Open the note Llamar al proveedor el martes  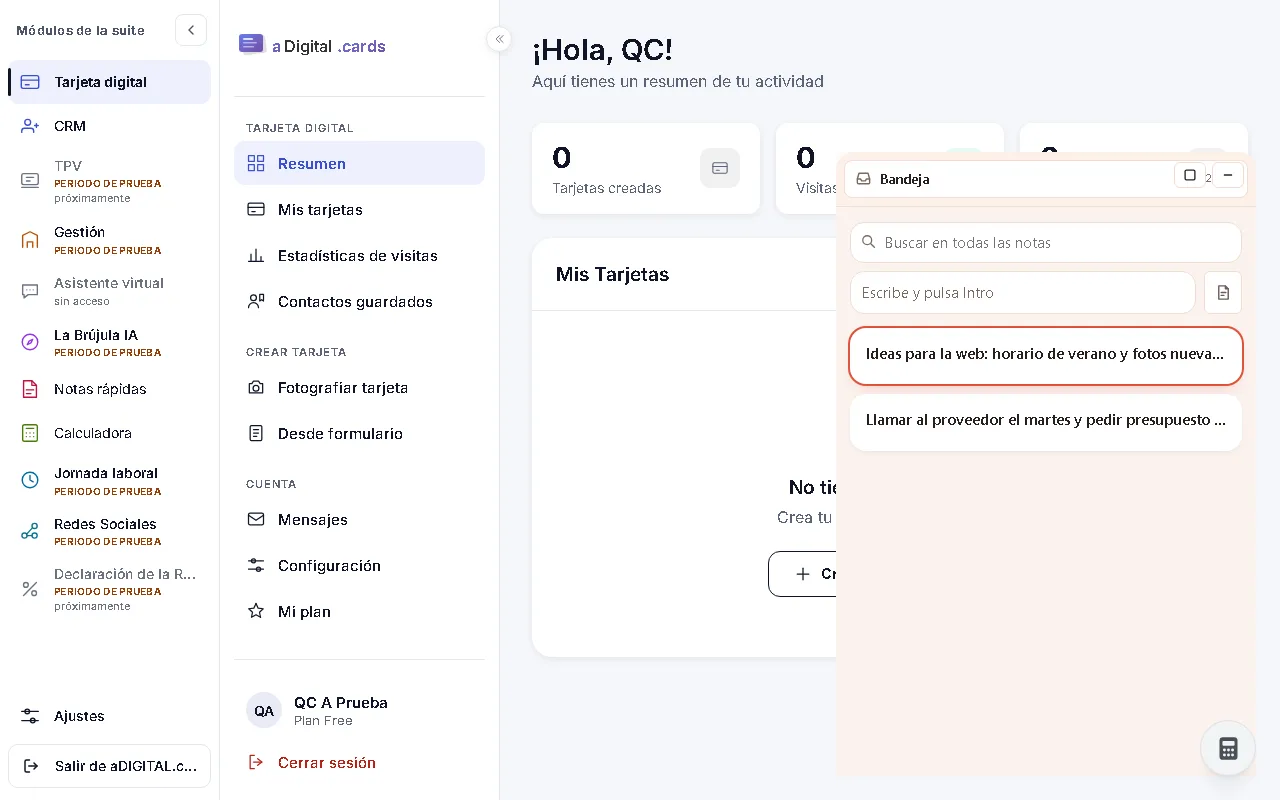coord(1046,422)
